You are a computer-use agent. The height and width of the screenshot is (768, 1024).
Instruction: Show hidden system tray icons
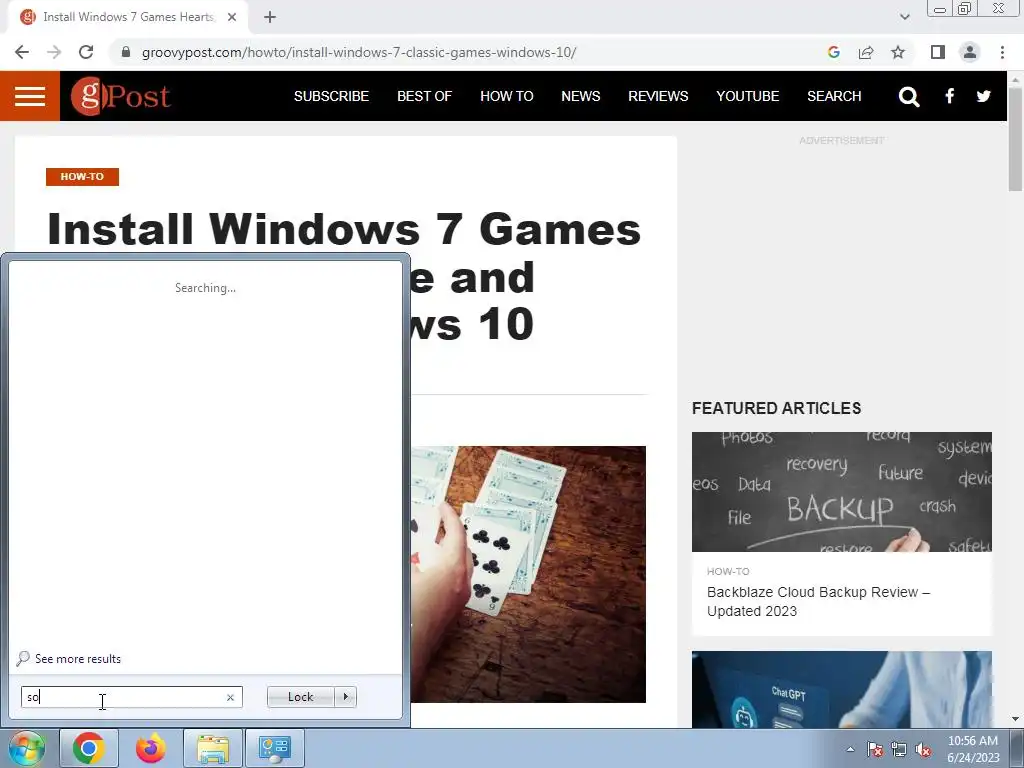click(x=850, y=749)
